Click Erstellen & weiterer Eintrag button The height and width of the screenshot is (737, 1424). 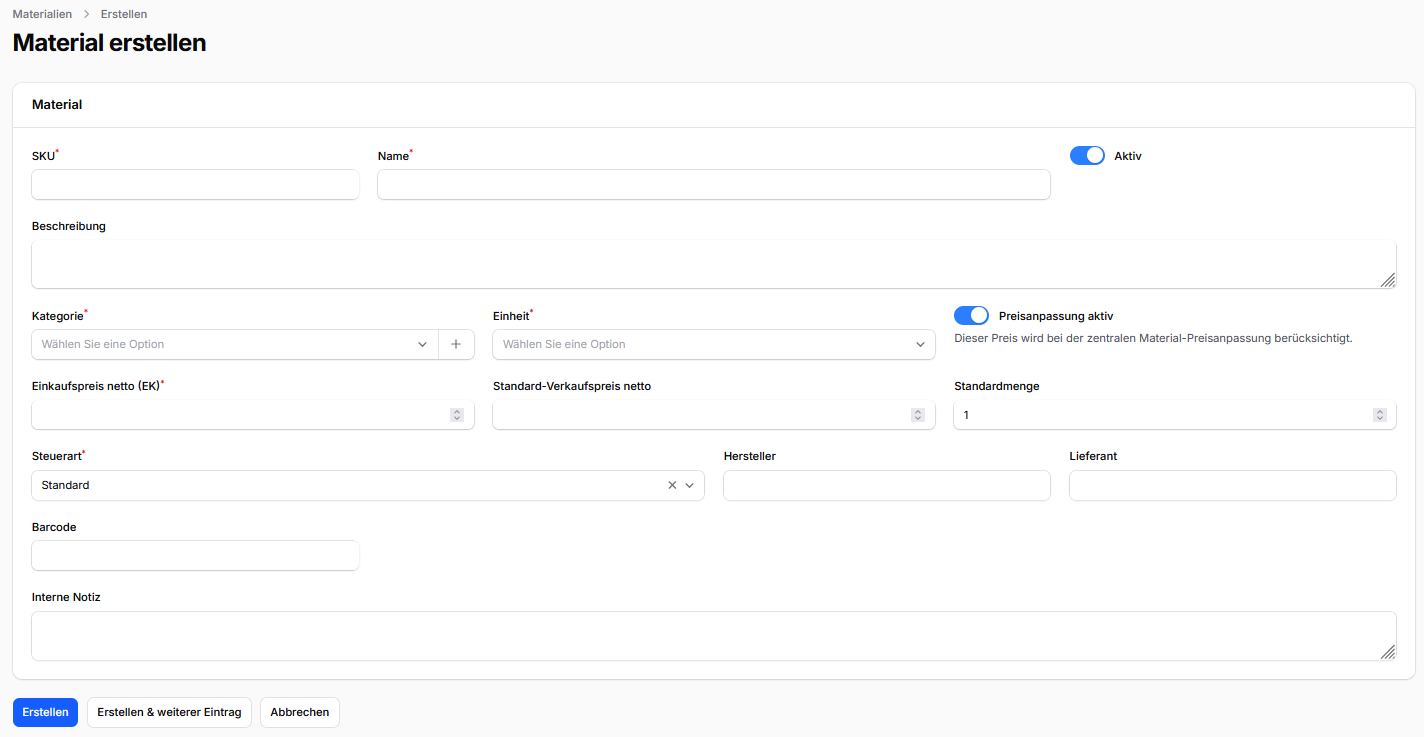169,712
